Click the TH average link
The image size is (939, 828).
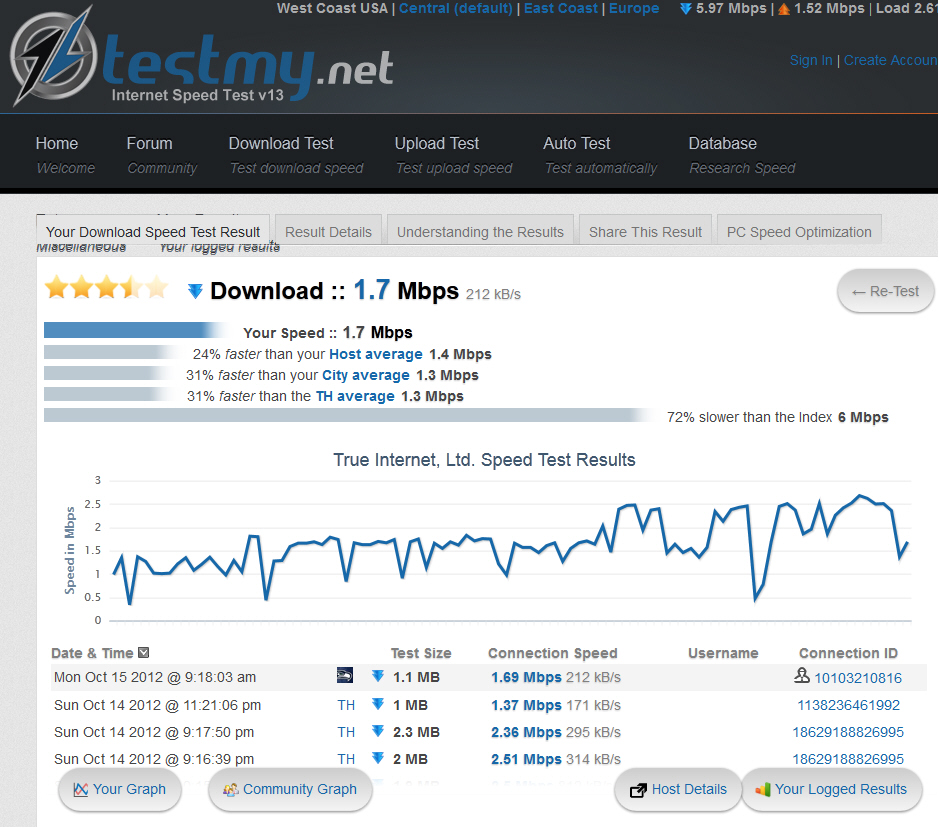click(x=355, y=396)
